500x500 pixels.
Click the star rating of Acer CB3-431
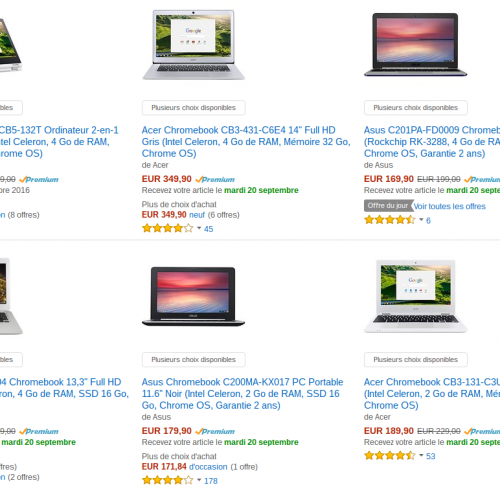(x=168, y=228)
